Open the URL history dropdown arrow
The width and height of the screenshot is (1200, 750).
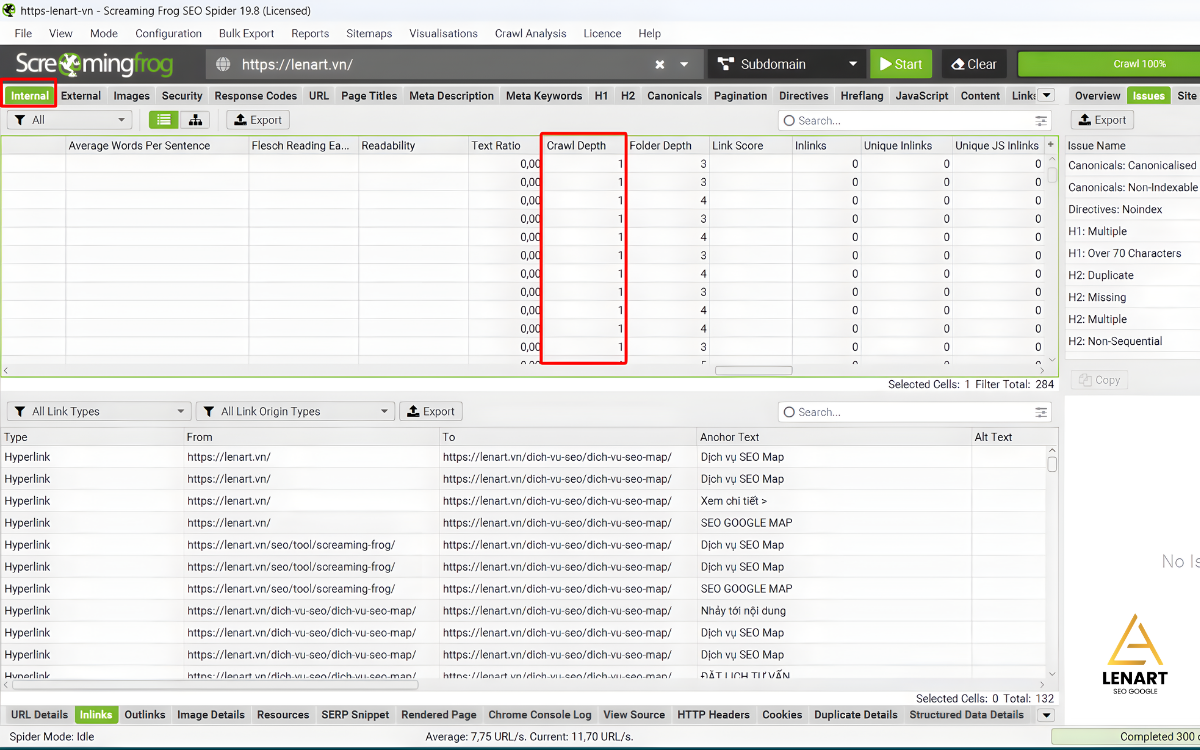tap(685, 64)
